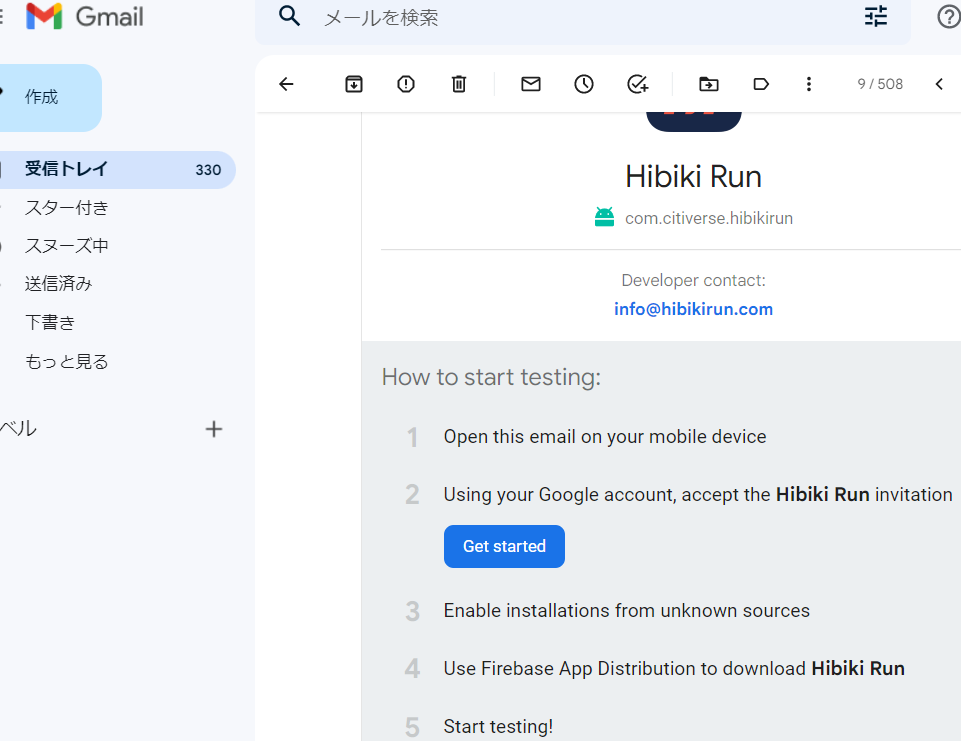The height and width of the screenshot is (741, 961).
Task: Click step 'Use Firebase App Distribution to download'
Action: click(x=674, y=668)
